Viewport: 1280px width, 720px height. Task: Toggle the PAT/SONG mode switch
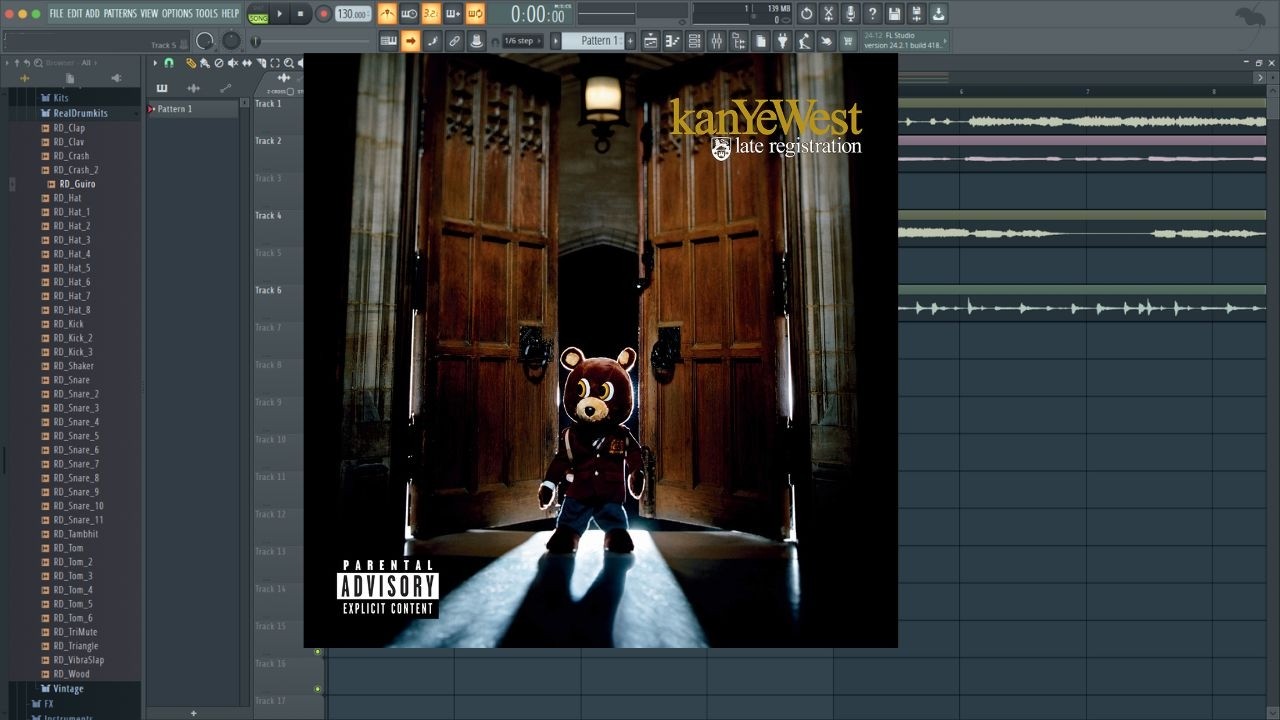coord(259,13)
